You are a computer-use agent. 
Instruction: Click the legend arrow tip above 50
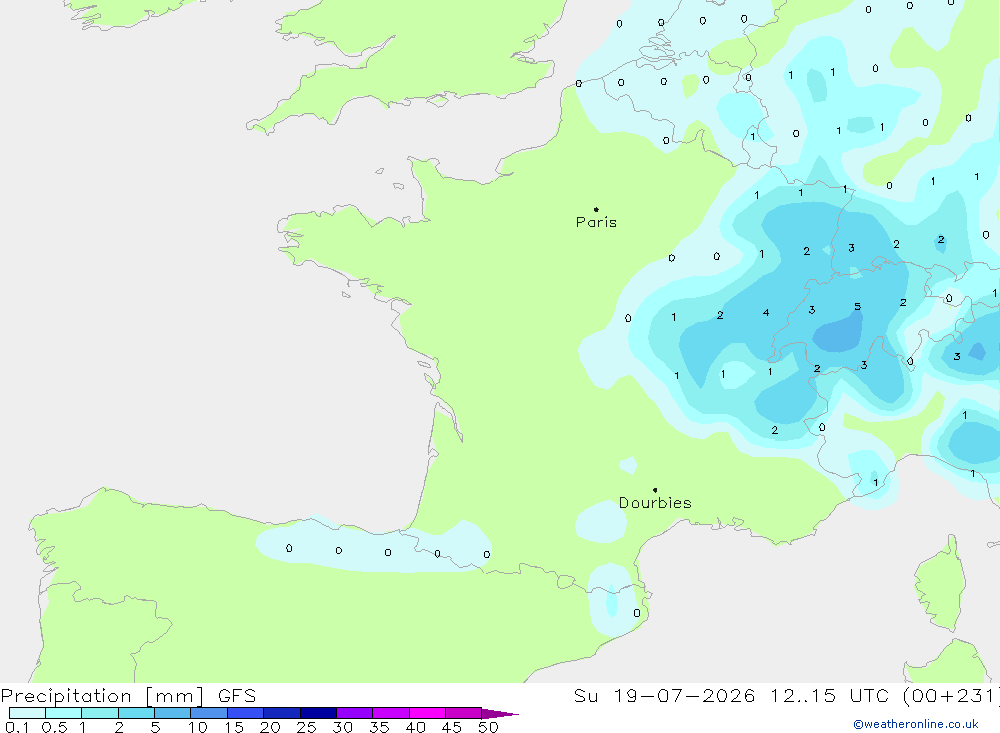click(500, 714)
